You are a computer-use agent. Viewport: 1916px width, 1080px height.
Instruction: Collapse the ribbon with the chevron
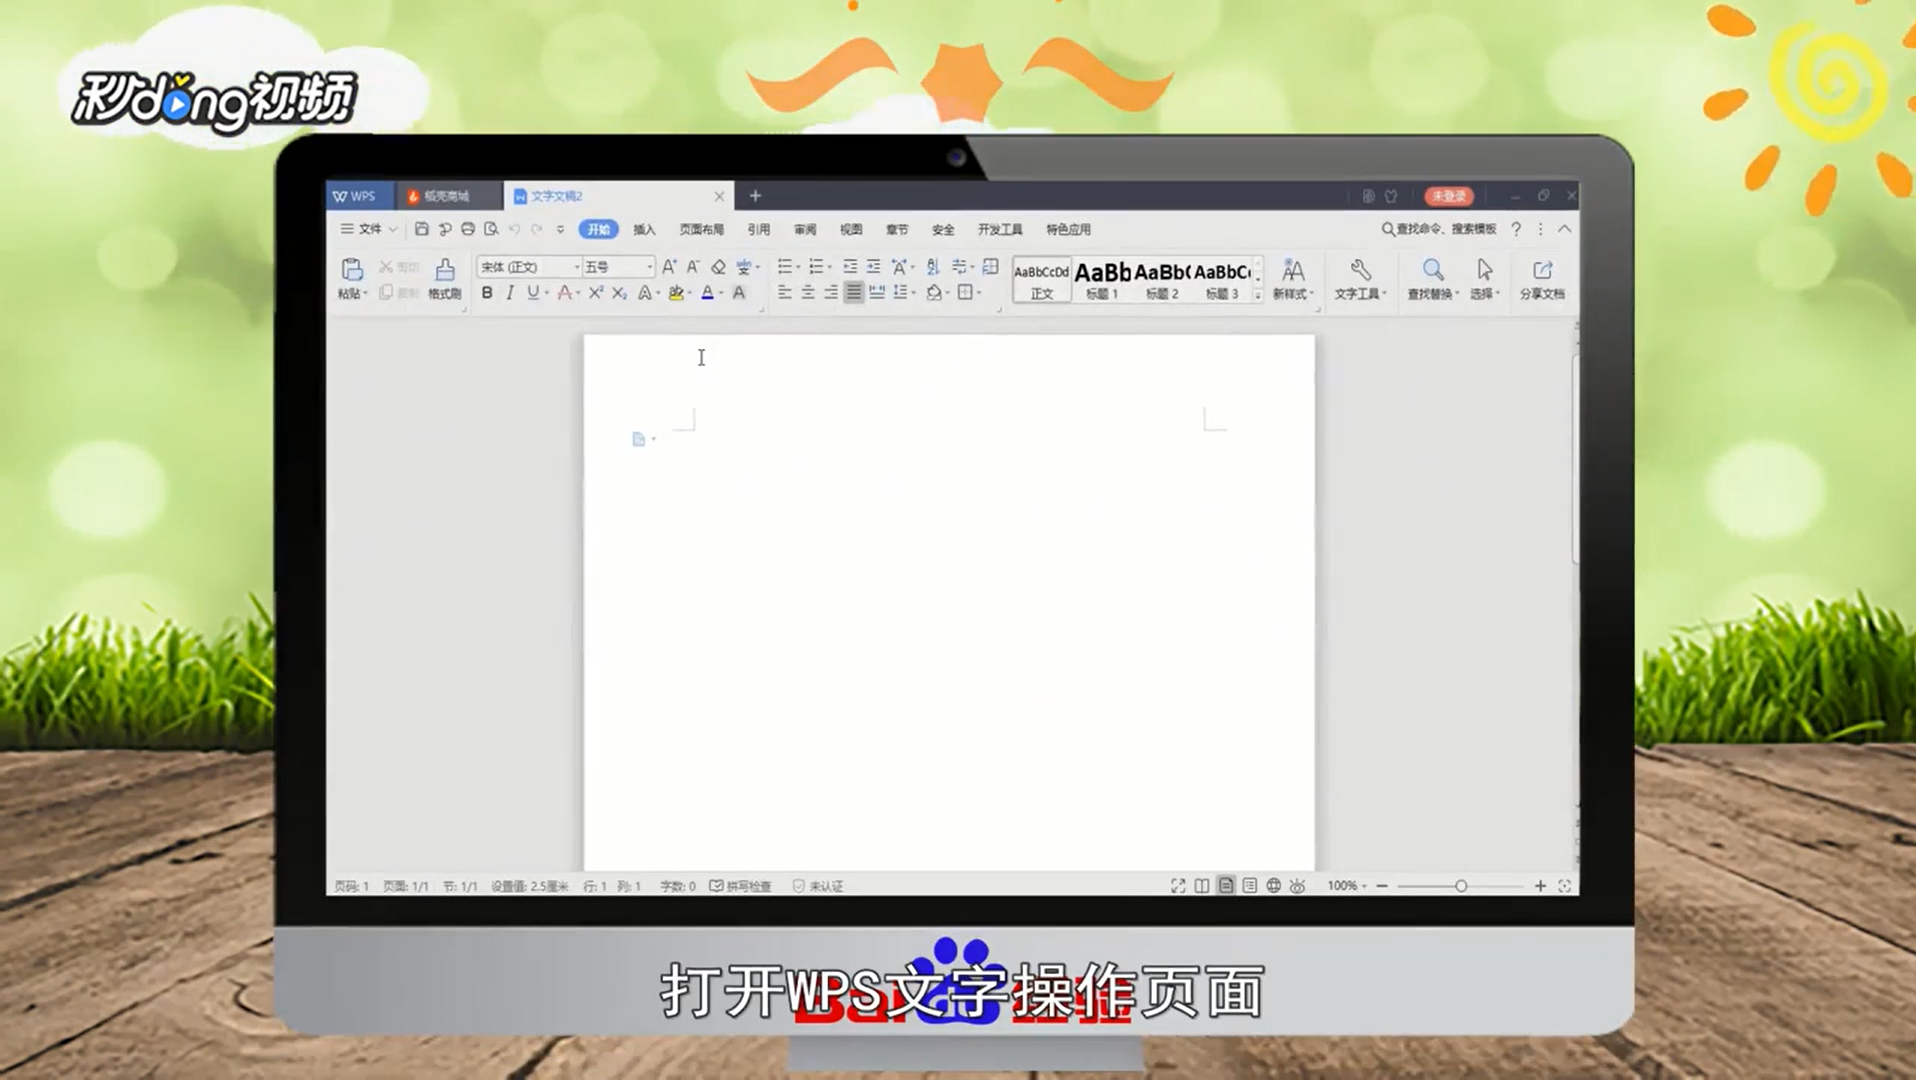(x=1565, y=229)
